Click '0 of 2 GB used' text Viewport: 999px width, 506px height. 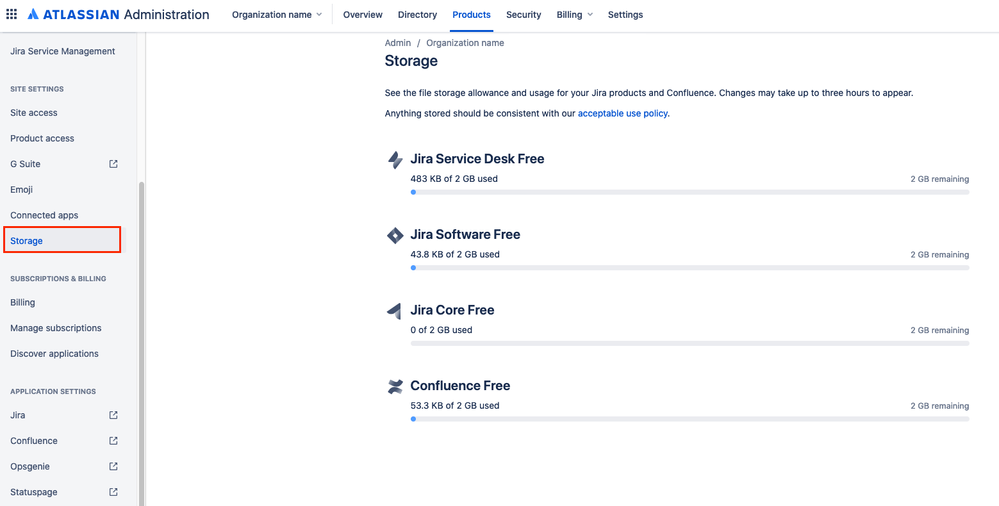point(442,330)
